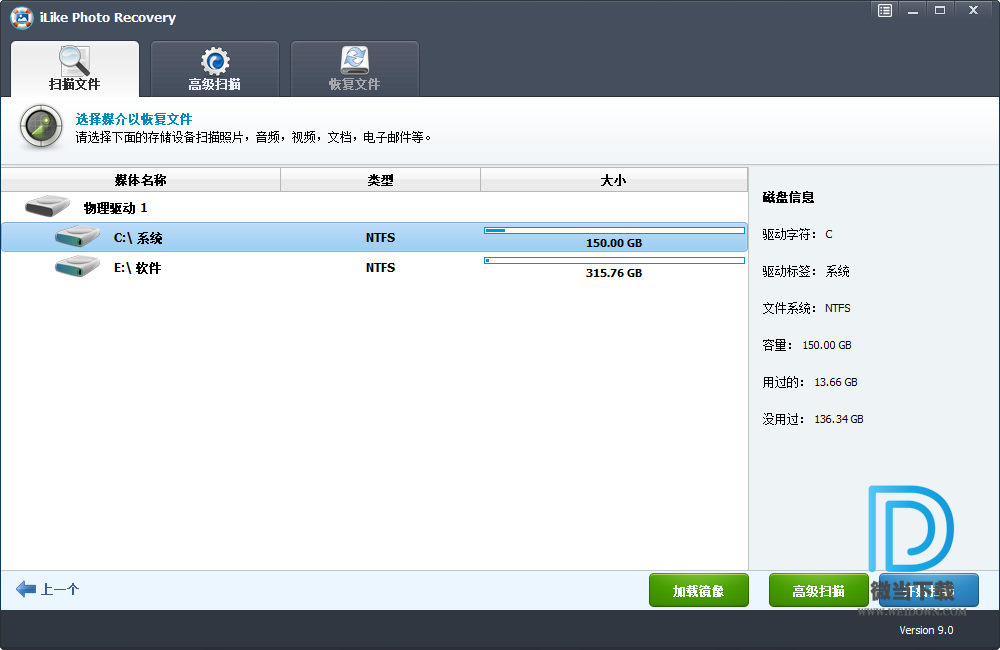Click the 驱动字符: C entry
This screenshot has width=1000, height=650.
797,234
